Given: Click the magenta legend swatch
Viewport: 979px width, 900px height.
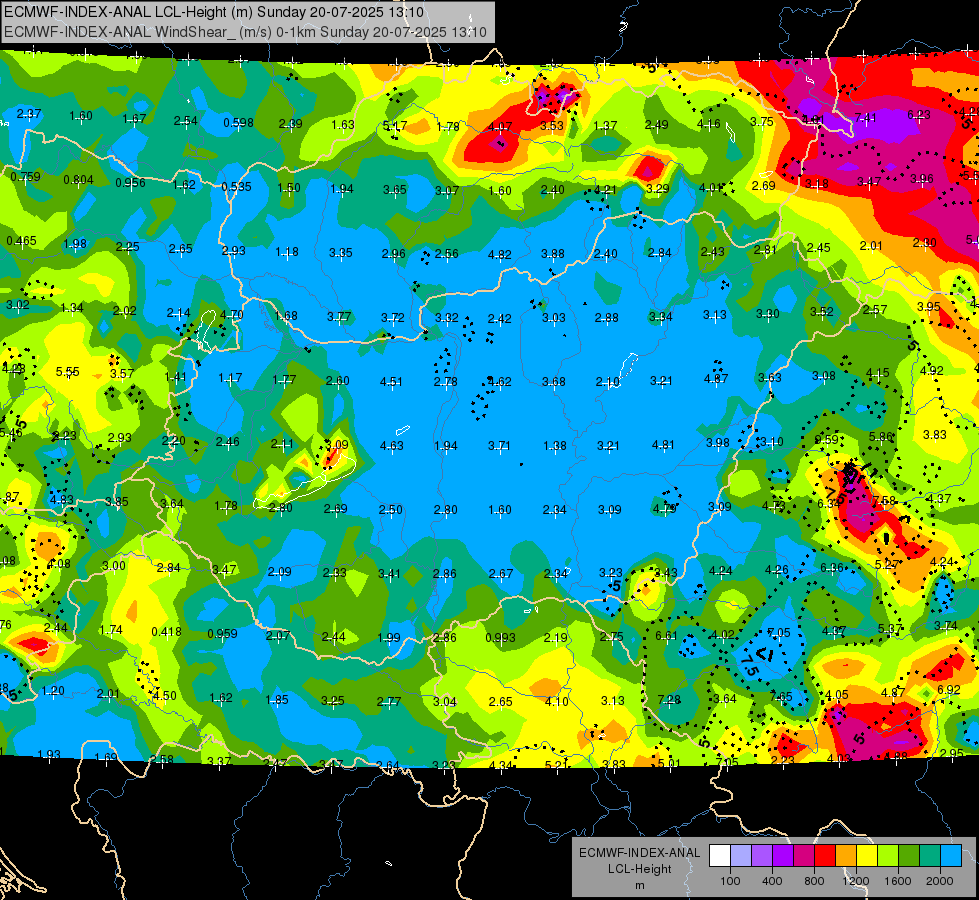Looking at the screenshot, I should click(804, 856).
